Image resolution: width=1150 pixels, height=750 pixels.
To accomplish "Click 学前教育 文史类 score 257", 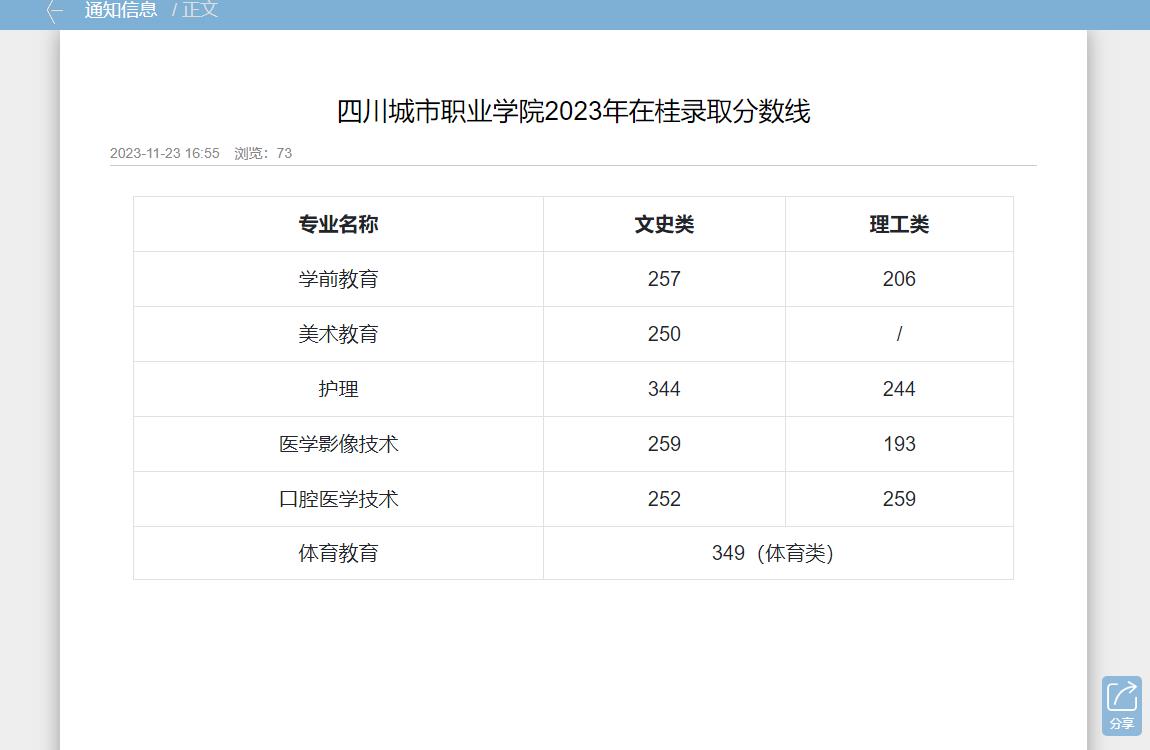I will [664, 279].
